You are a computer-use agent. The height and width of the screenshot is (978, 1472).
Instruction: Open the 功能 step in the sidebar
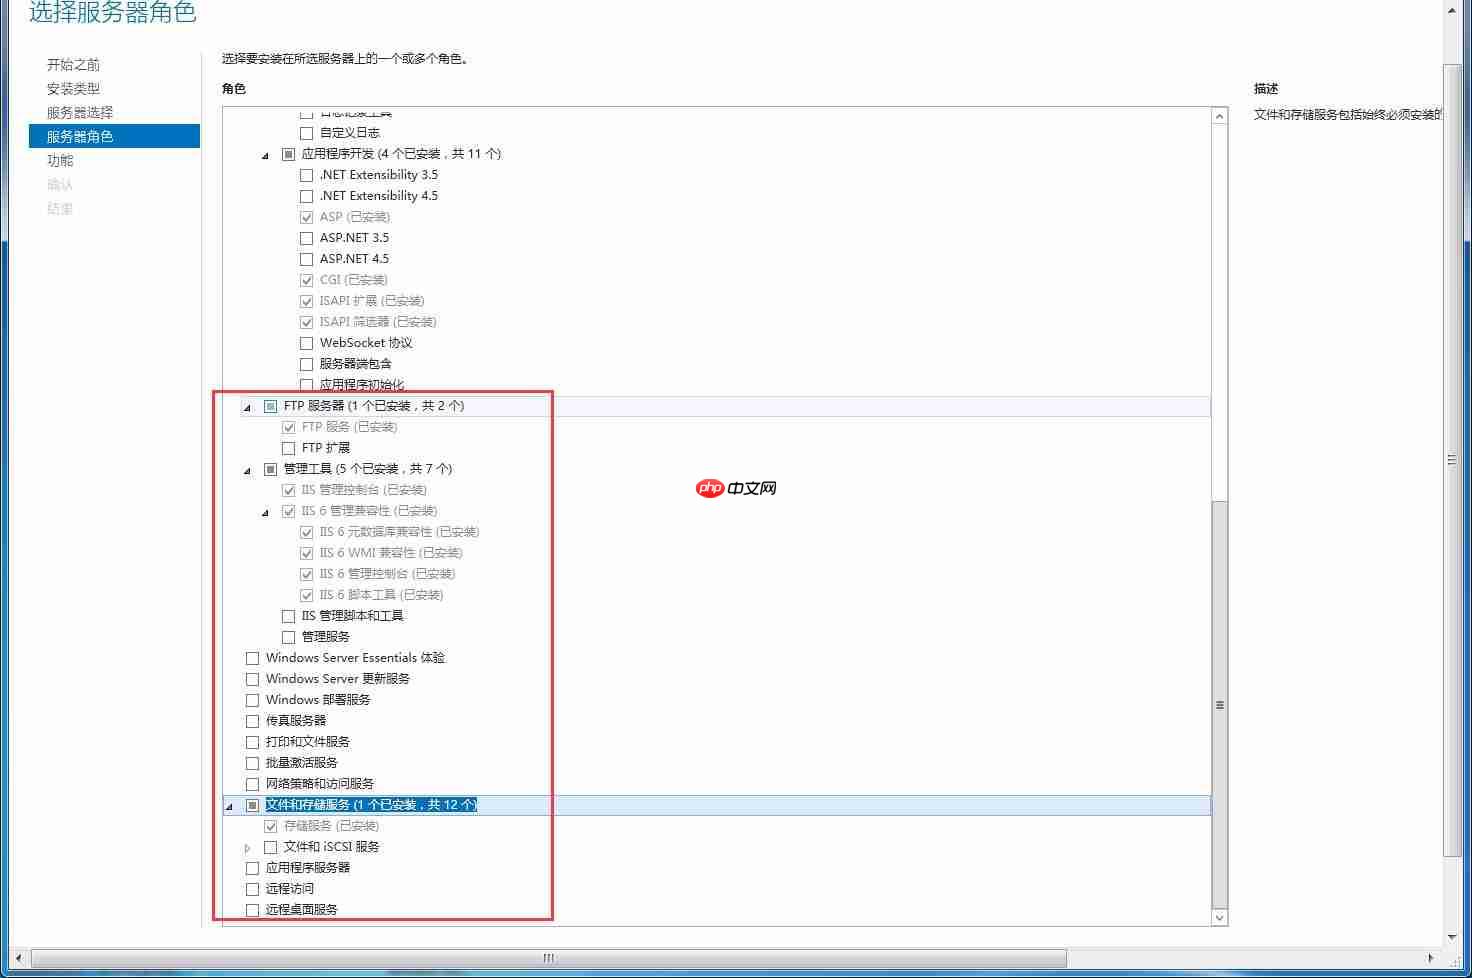60,160
